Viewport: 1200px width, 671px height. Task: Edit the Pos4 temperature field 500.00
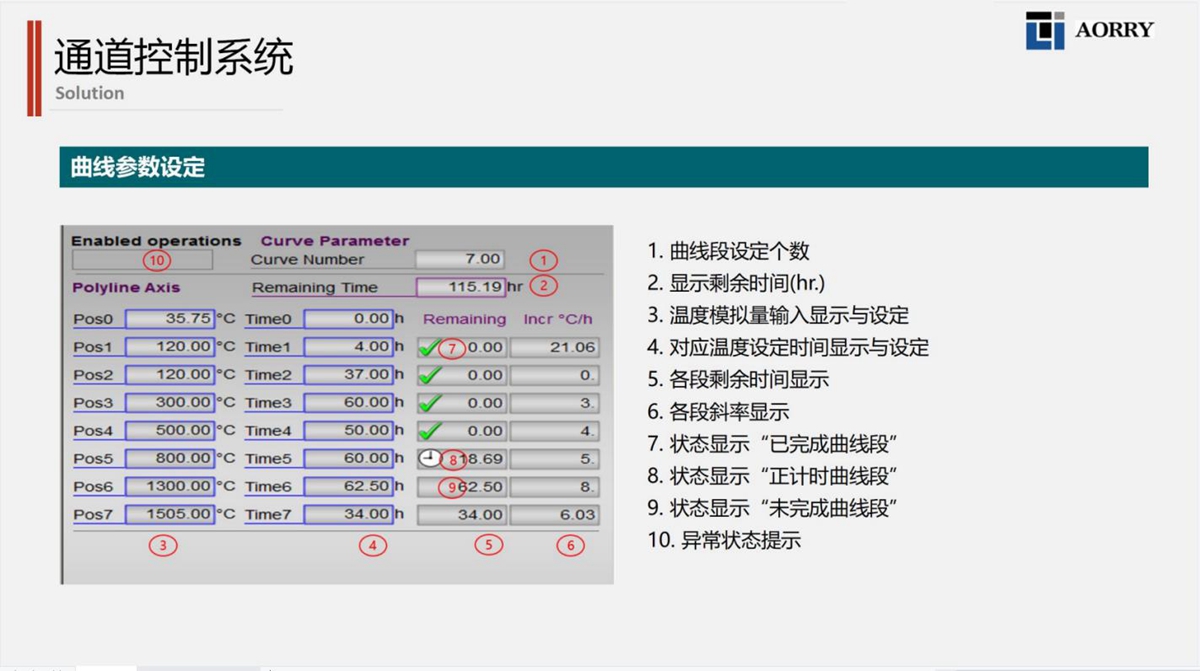pos(170,431)
